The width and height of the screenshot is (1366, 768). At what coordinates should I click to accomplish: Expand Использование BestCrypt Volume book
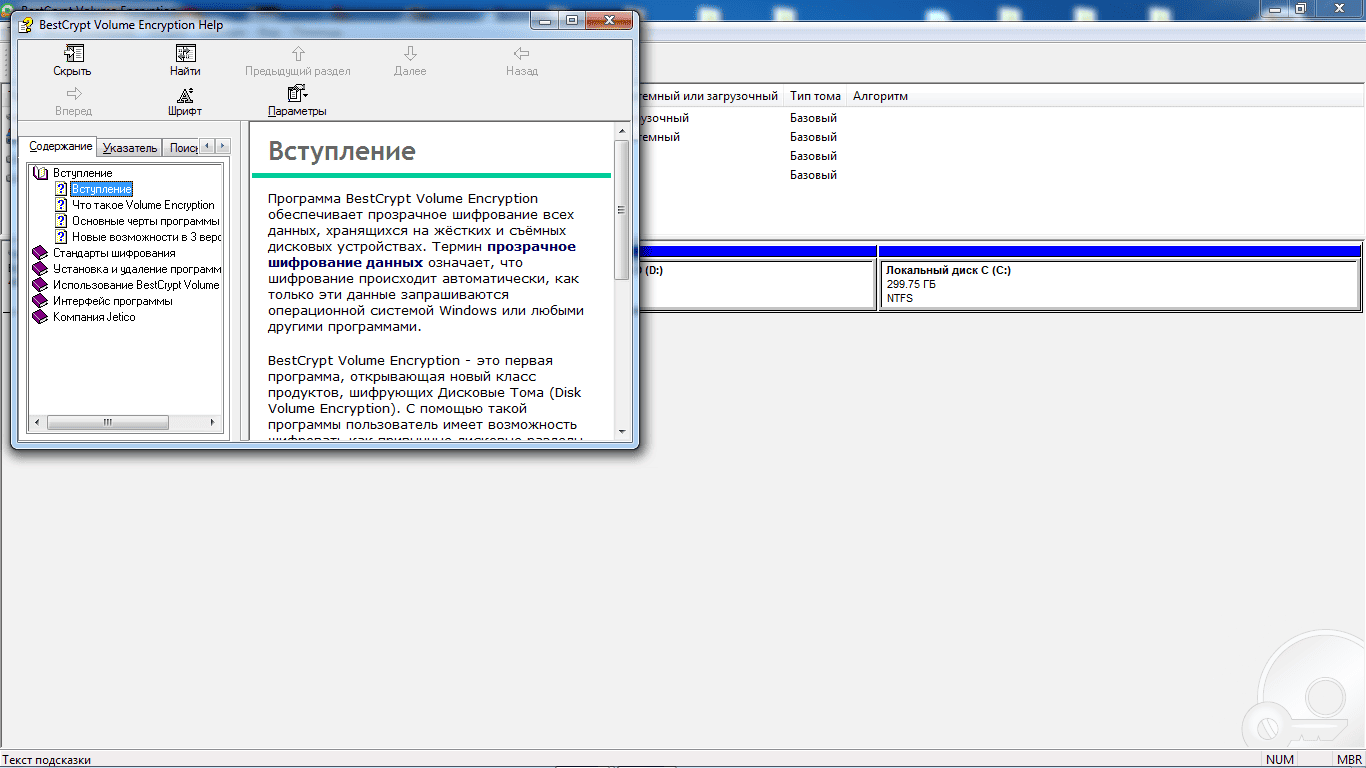coord(136,285)
